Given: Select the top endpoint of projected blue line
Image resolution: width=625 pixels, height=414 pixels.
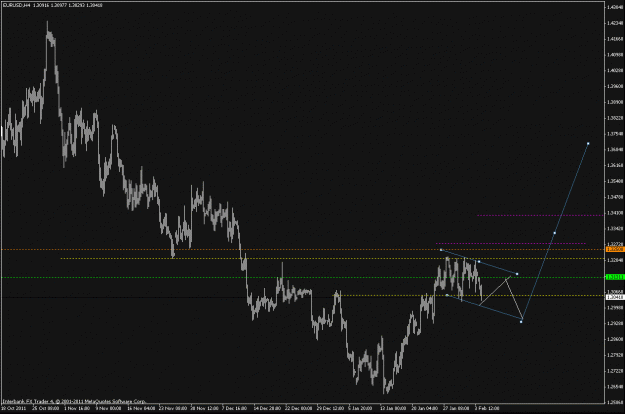Looking at the screenshot, I should pyautogui.click(x=588, y=143).
